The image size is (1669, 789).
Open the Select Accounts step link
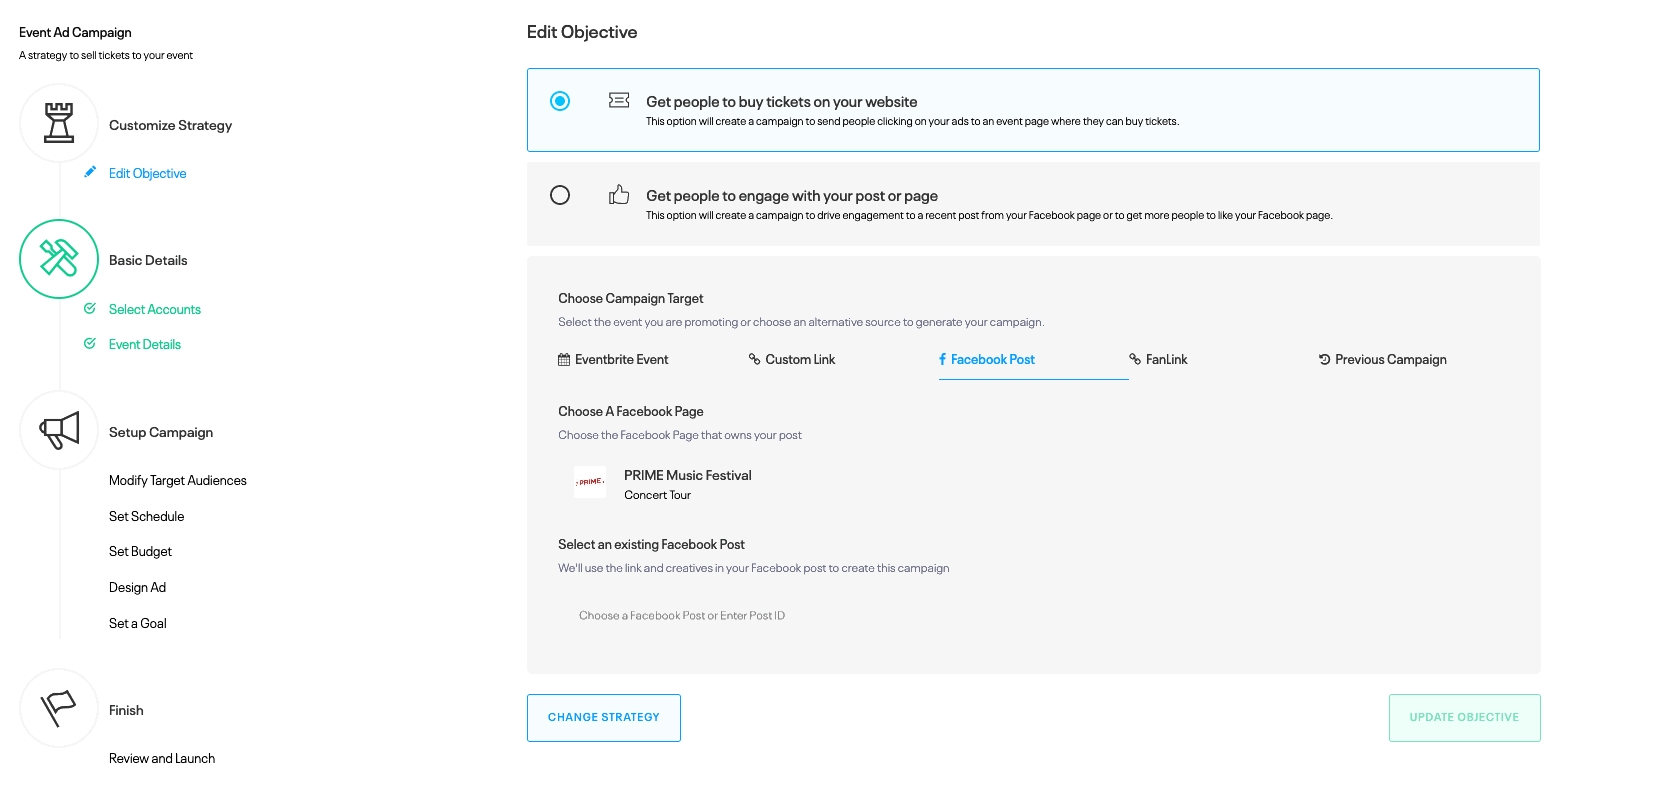(x=155, y=310)
